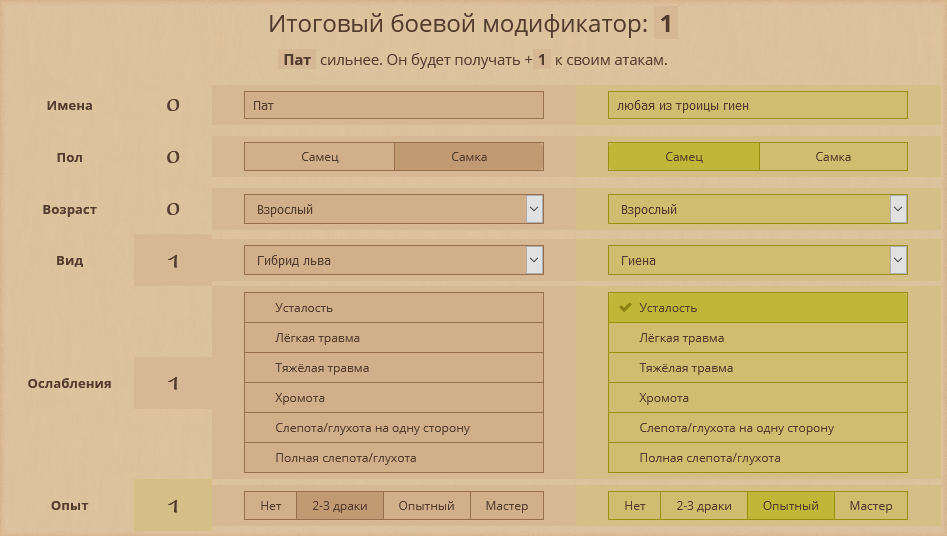This screenshot has width=947, height=536.
Task: Select Самка for the right fighter
Action: pyautogui.click(x=833, y=157)
